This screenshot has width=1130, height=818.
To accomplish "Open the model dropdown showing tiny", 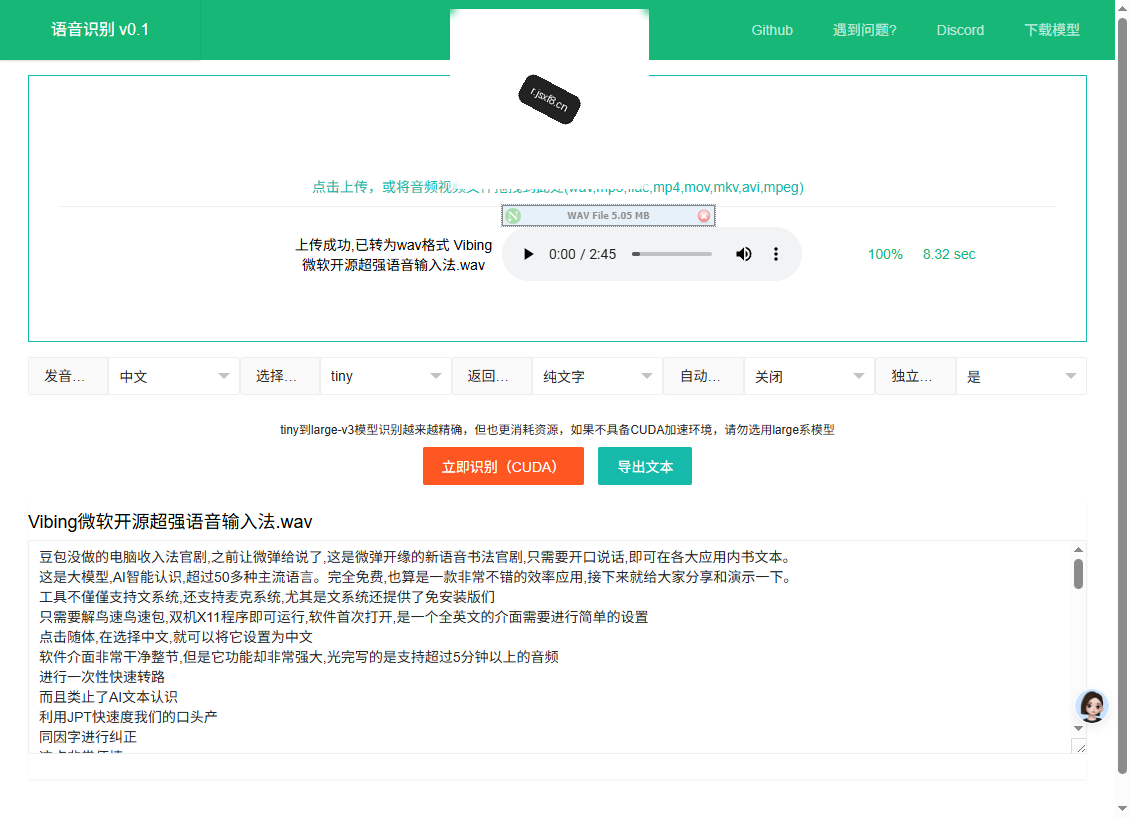I will [x=386, y=376].
